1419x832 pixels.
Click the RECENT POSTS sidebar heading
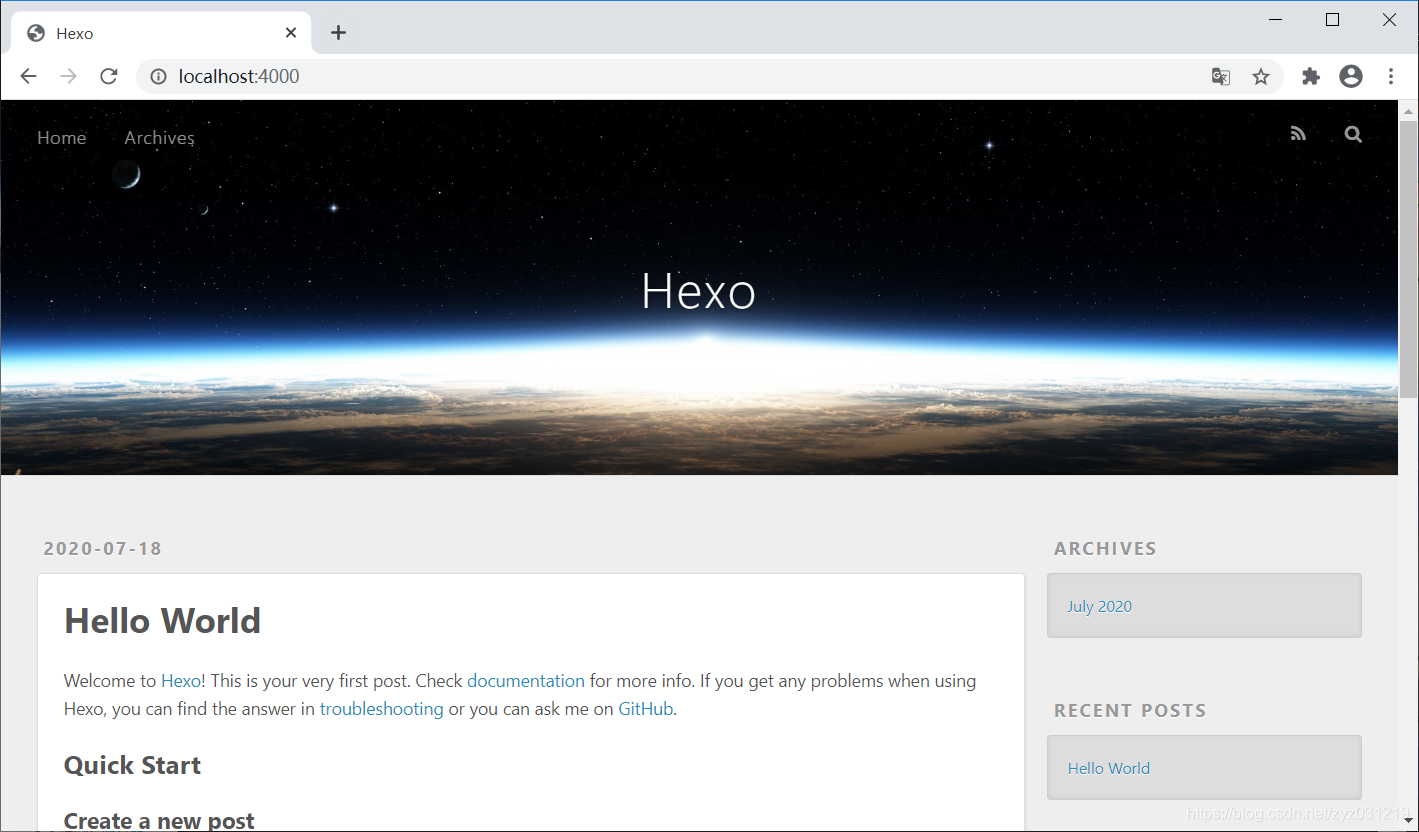click(x=1130, y=710)
